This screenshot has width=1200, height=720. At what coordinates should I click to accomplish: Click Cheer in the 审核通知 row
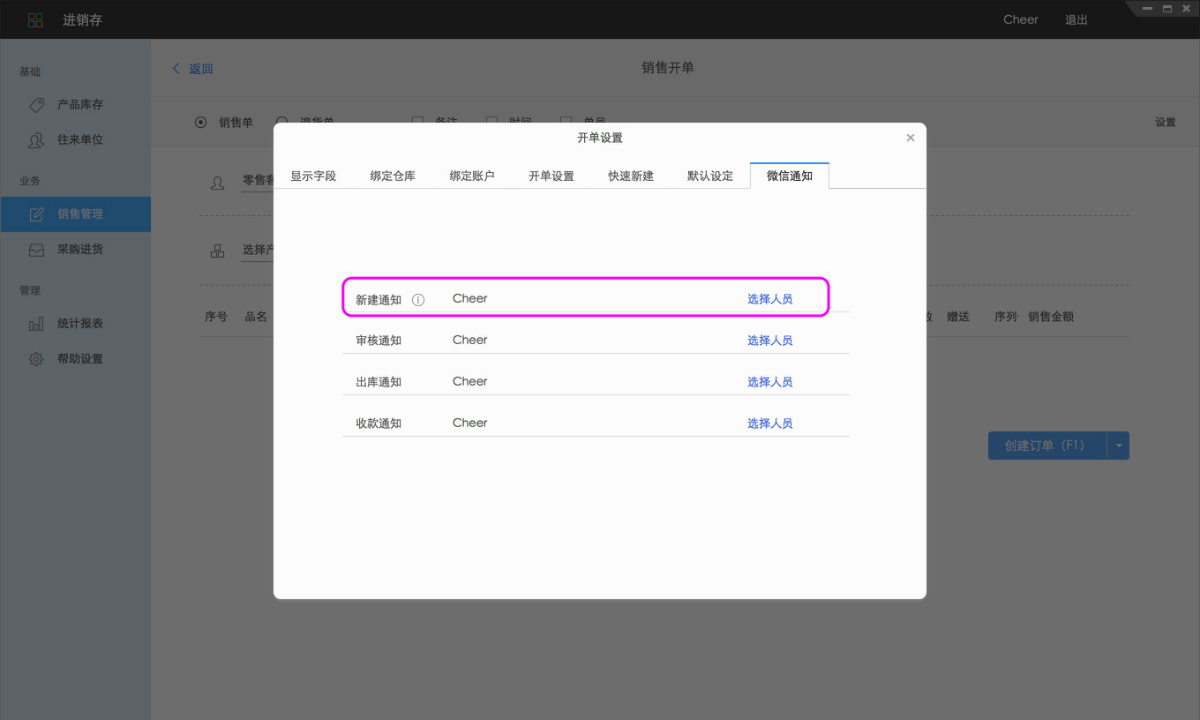click(x=470, y=340)
